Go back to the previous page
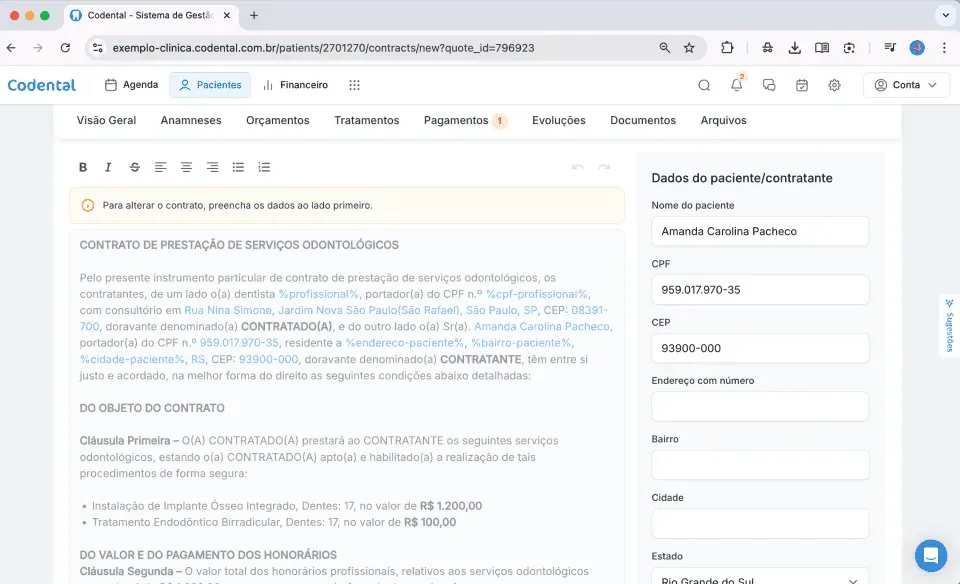The width and height of the screenshot is (960, 584). [x=11, y=48]
